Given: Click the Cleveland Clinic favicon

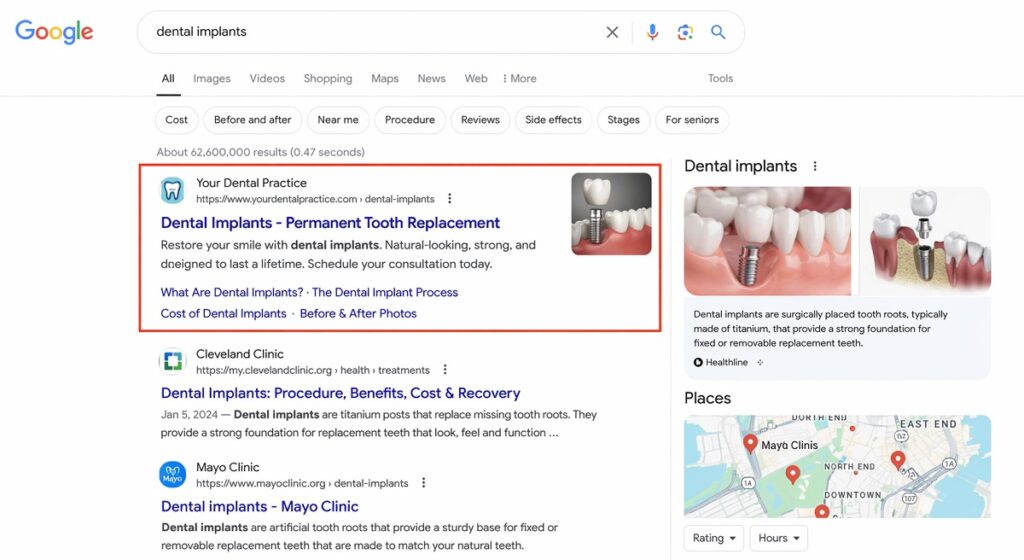Looking at the screenshot, I should pos(172,361).
